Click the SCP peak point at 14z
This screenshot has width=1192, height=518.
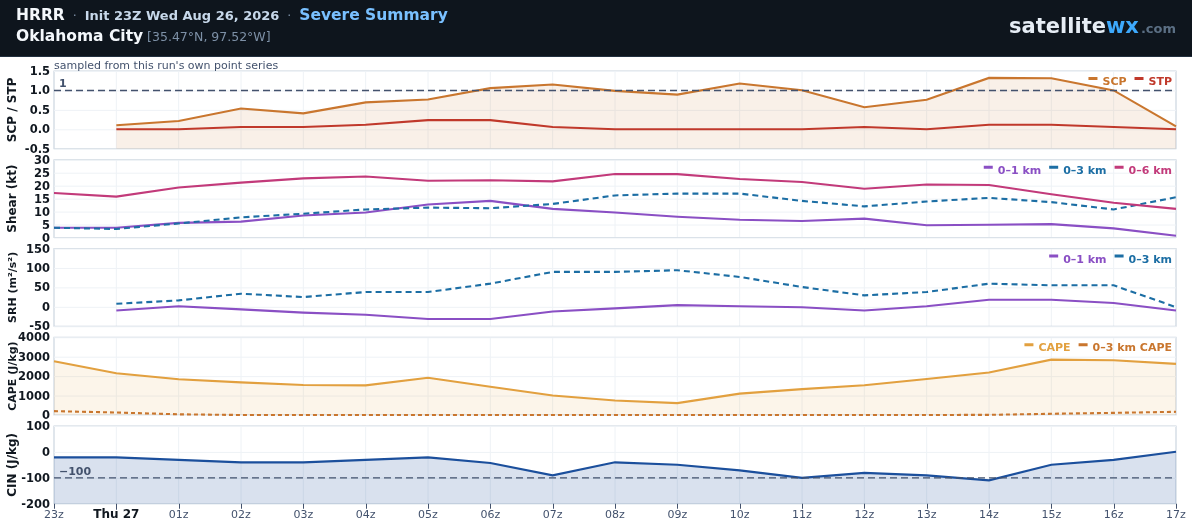989,78
